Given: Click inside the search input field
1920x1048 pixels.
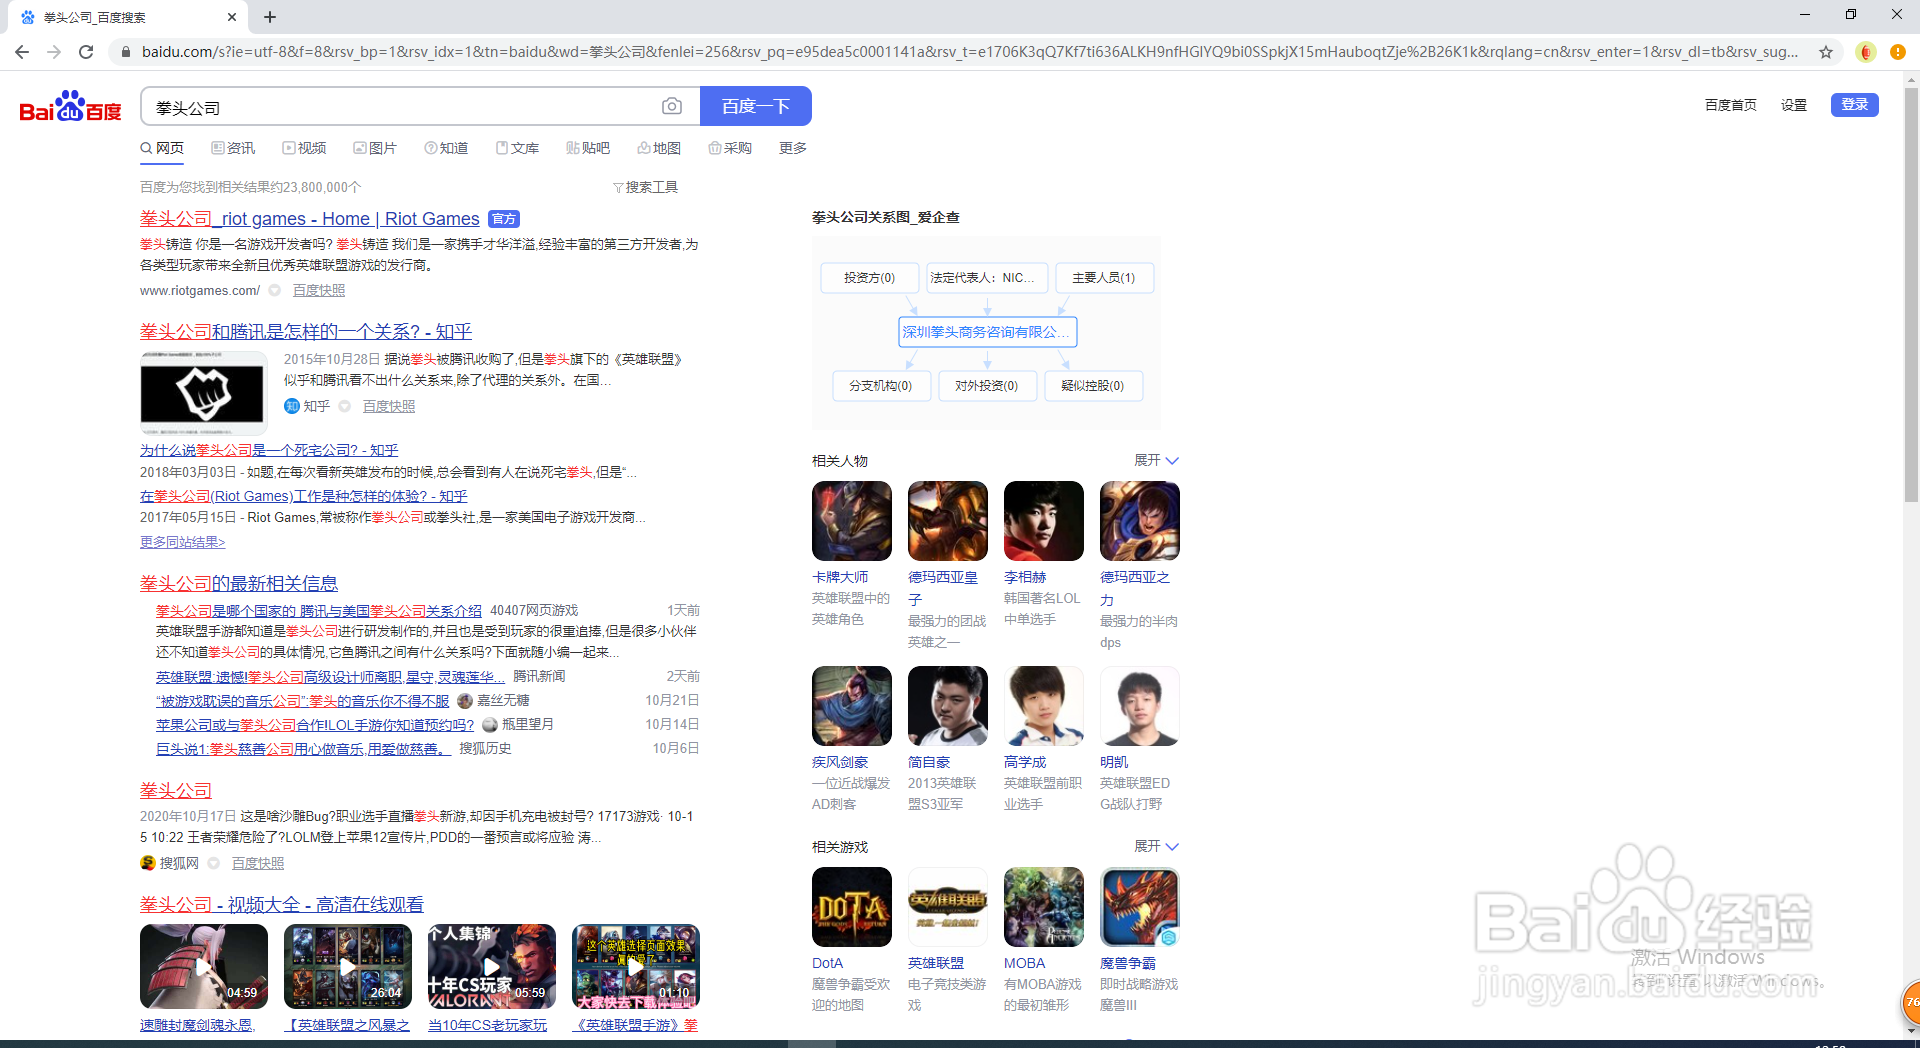Looking at the screenshot, I should [400, 106].
